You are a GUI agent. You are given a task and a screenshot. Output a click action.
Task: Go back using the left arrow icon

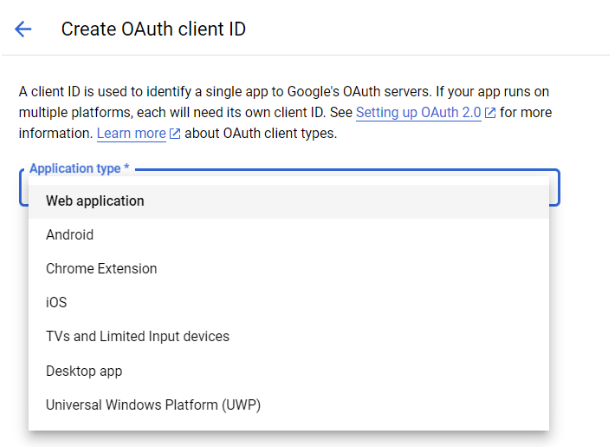tap(23, 29)
